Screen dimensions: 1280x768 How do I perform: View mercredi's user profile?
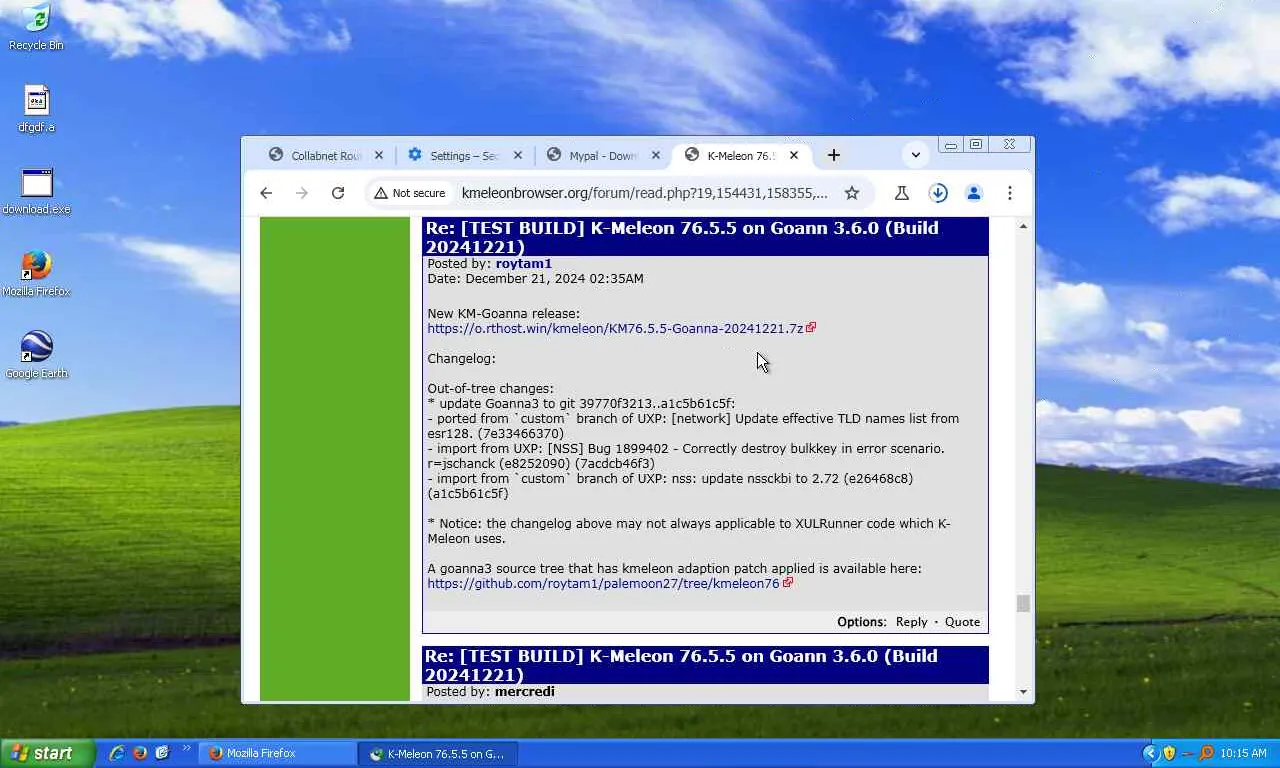pyautogui.click(x=524, y=692)
